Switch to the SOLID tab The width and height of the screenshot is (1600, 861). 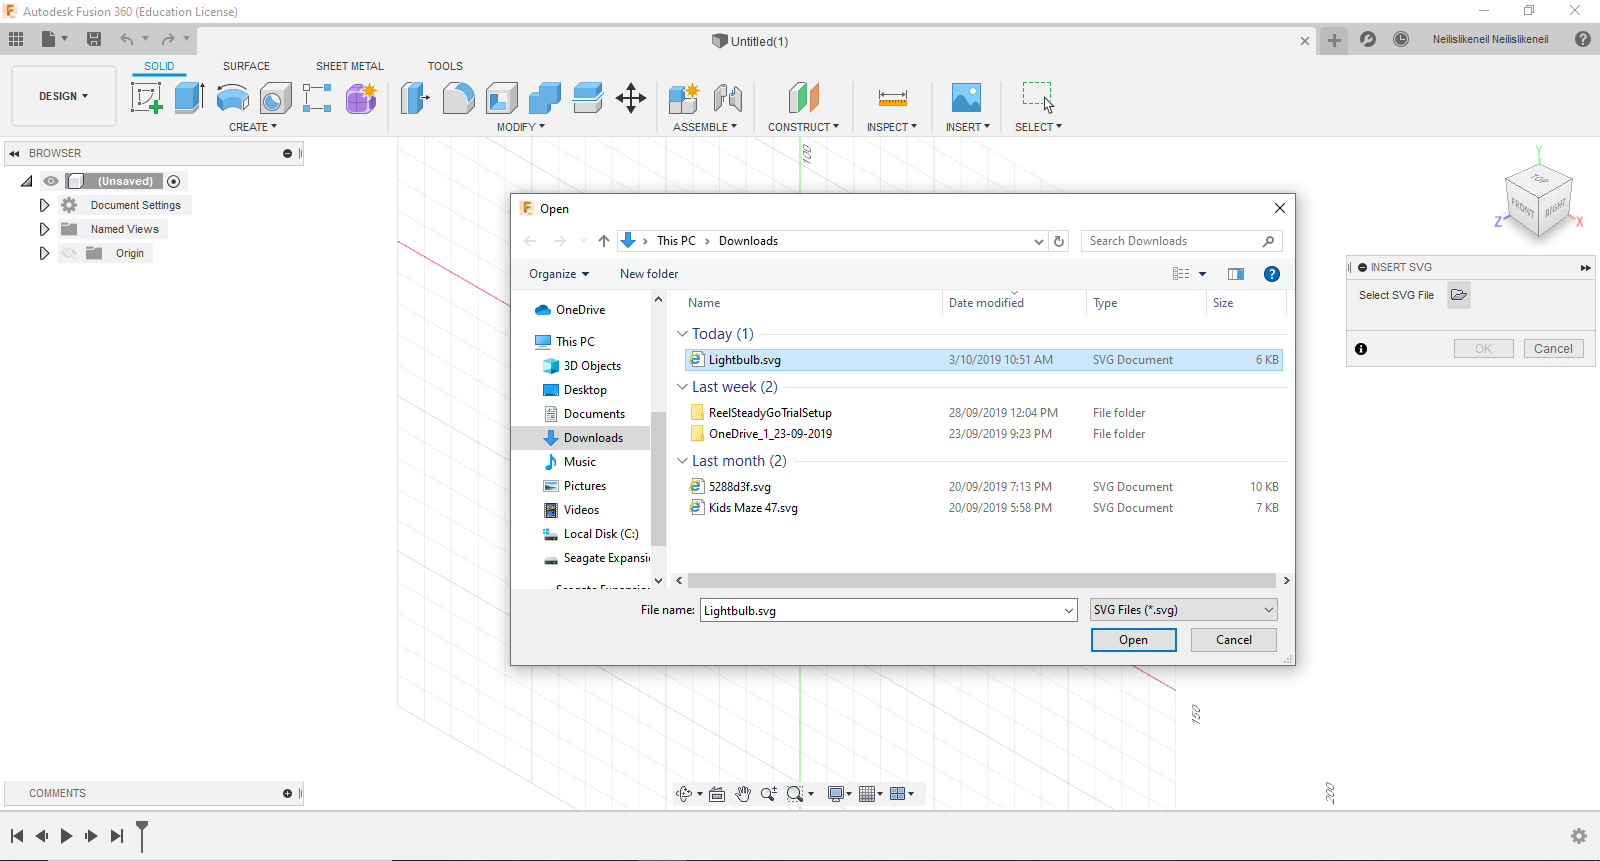click(159, 66)
